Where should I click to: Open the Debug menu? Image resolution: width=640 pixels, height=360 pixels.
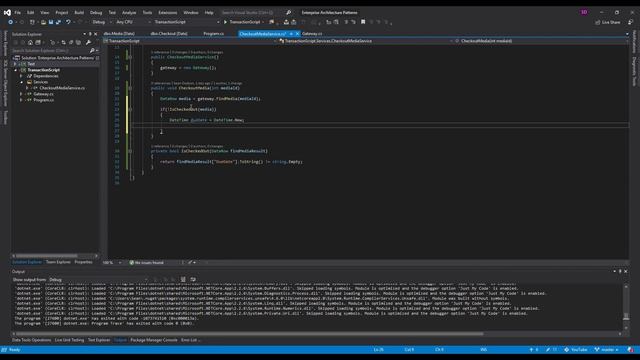pyautogui.click(x=96, y=13)
